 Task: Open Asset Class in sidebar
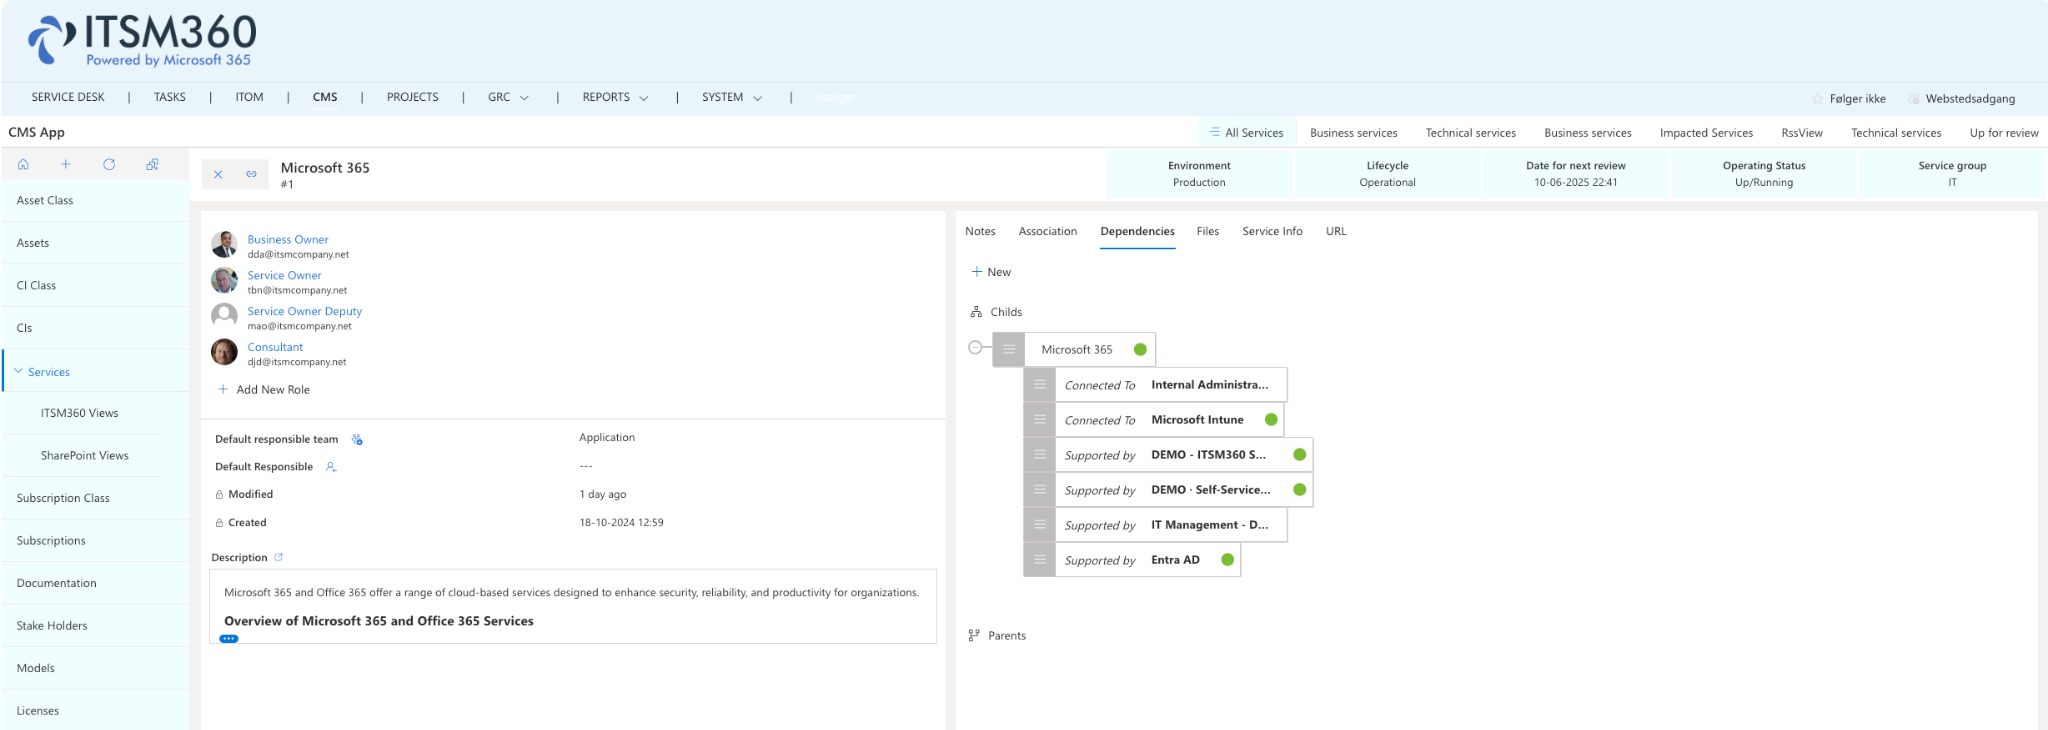click(x=95, y=200)
